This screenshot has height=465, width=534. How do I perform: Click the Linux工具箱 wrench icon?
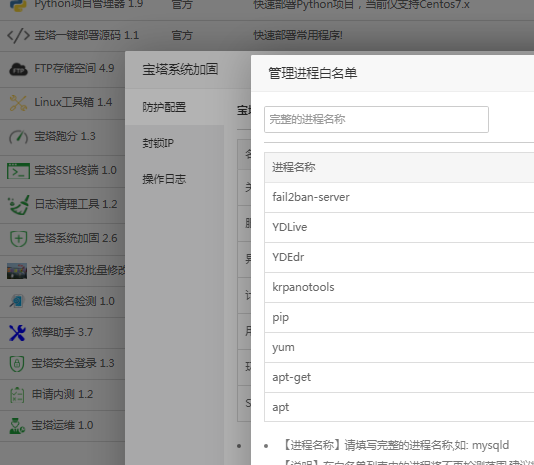18,103
